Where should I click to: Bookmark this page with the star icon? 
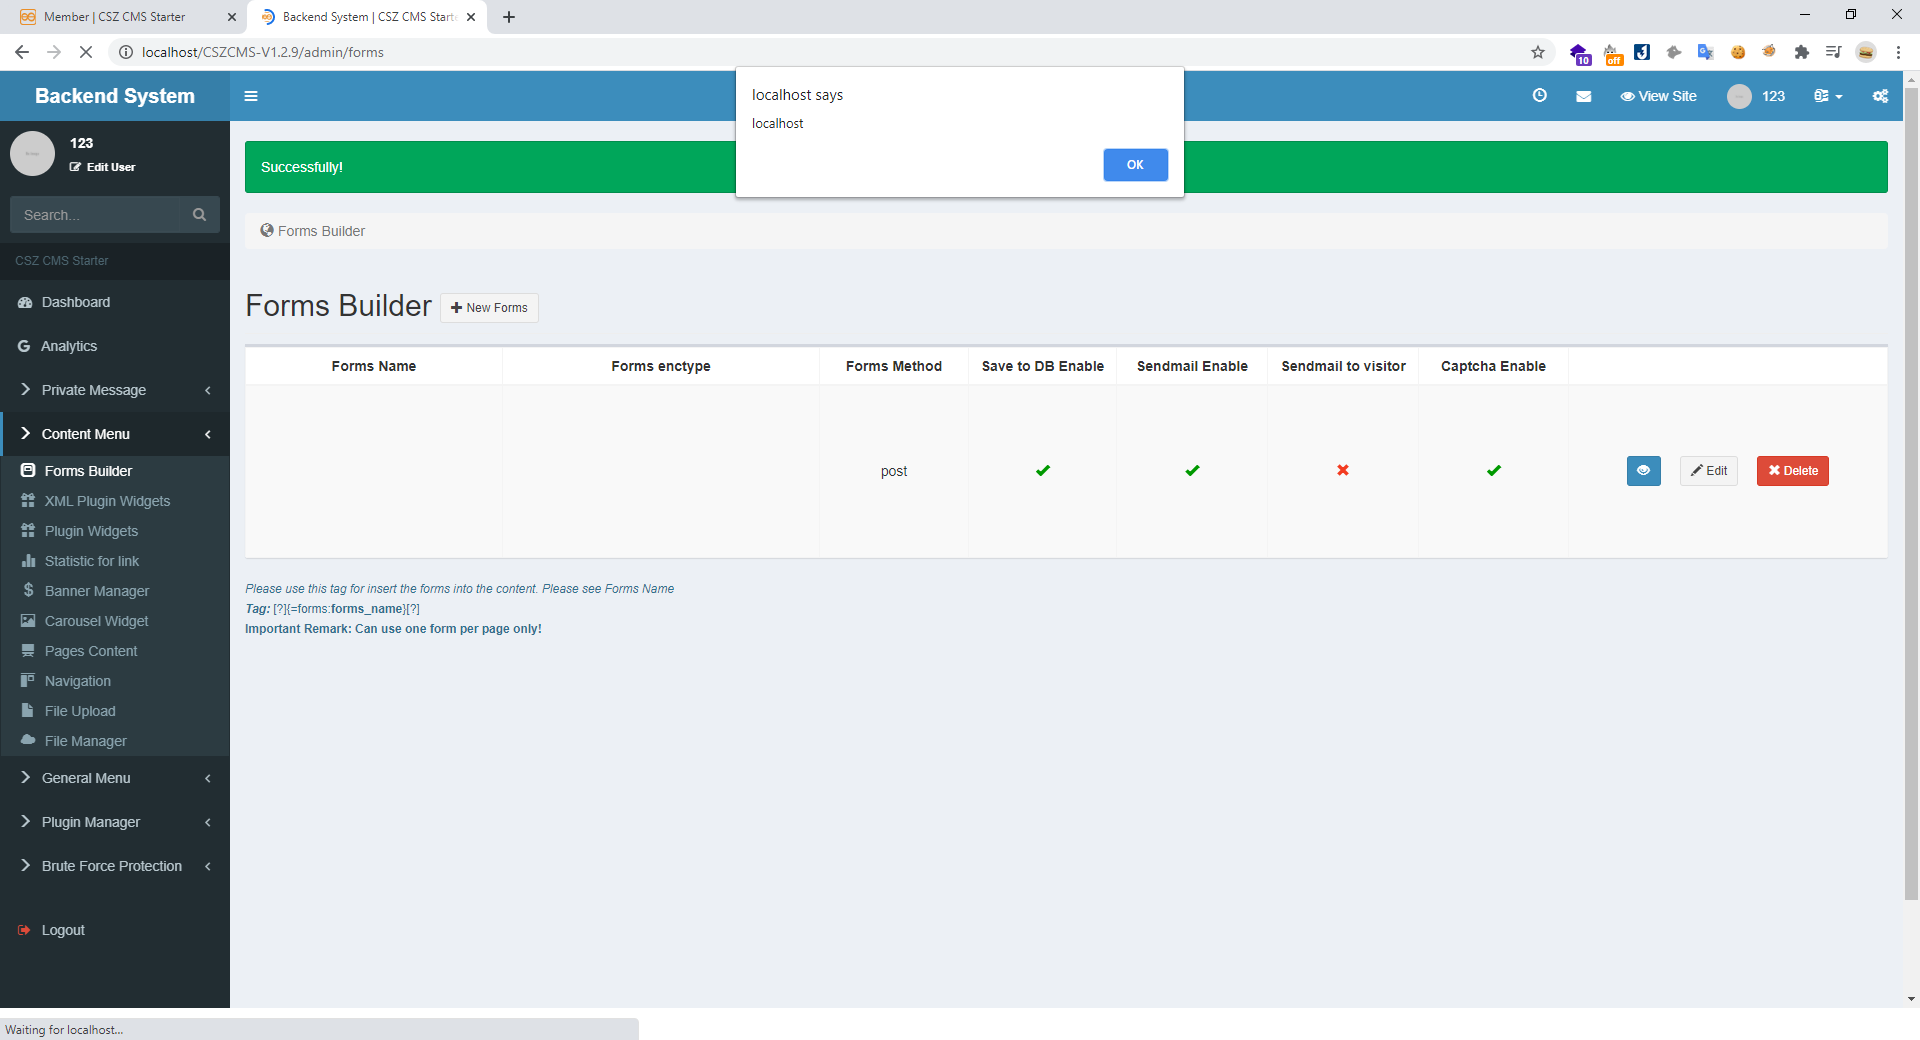pyautogui.click(x=1538, y=52)
